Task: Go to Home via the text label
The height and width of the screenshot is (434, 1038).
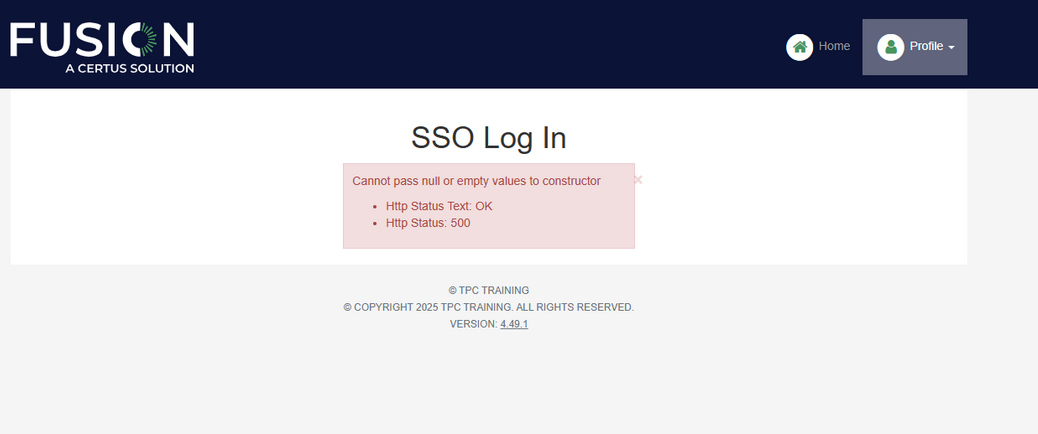Action: (834, 46)
